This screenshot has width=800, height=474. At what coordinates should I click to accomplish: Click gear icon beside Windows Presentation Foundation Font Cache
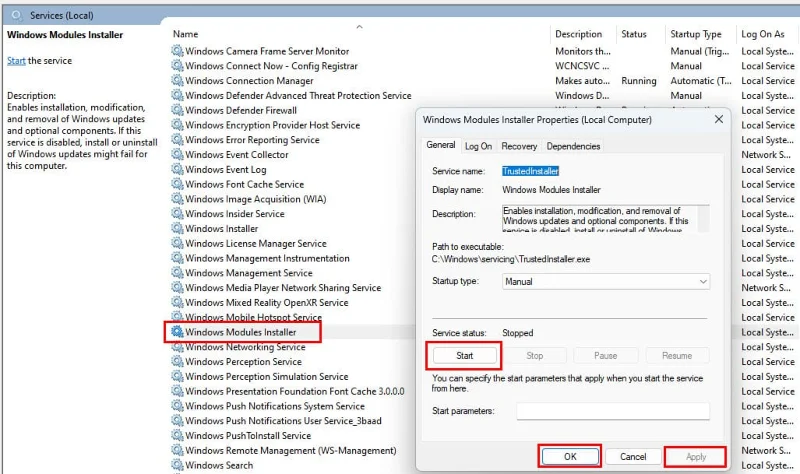177,391
